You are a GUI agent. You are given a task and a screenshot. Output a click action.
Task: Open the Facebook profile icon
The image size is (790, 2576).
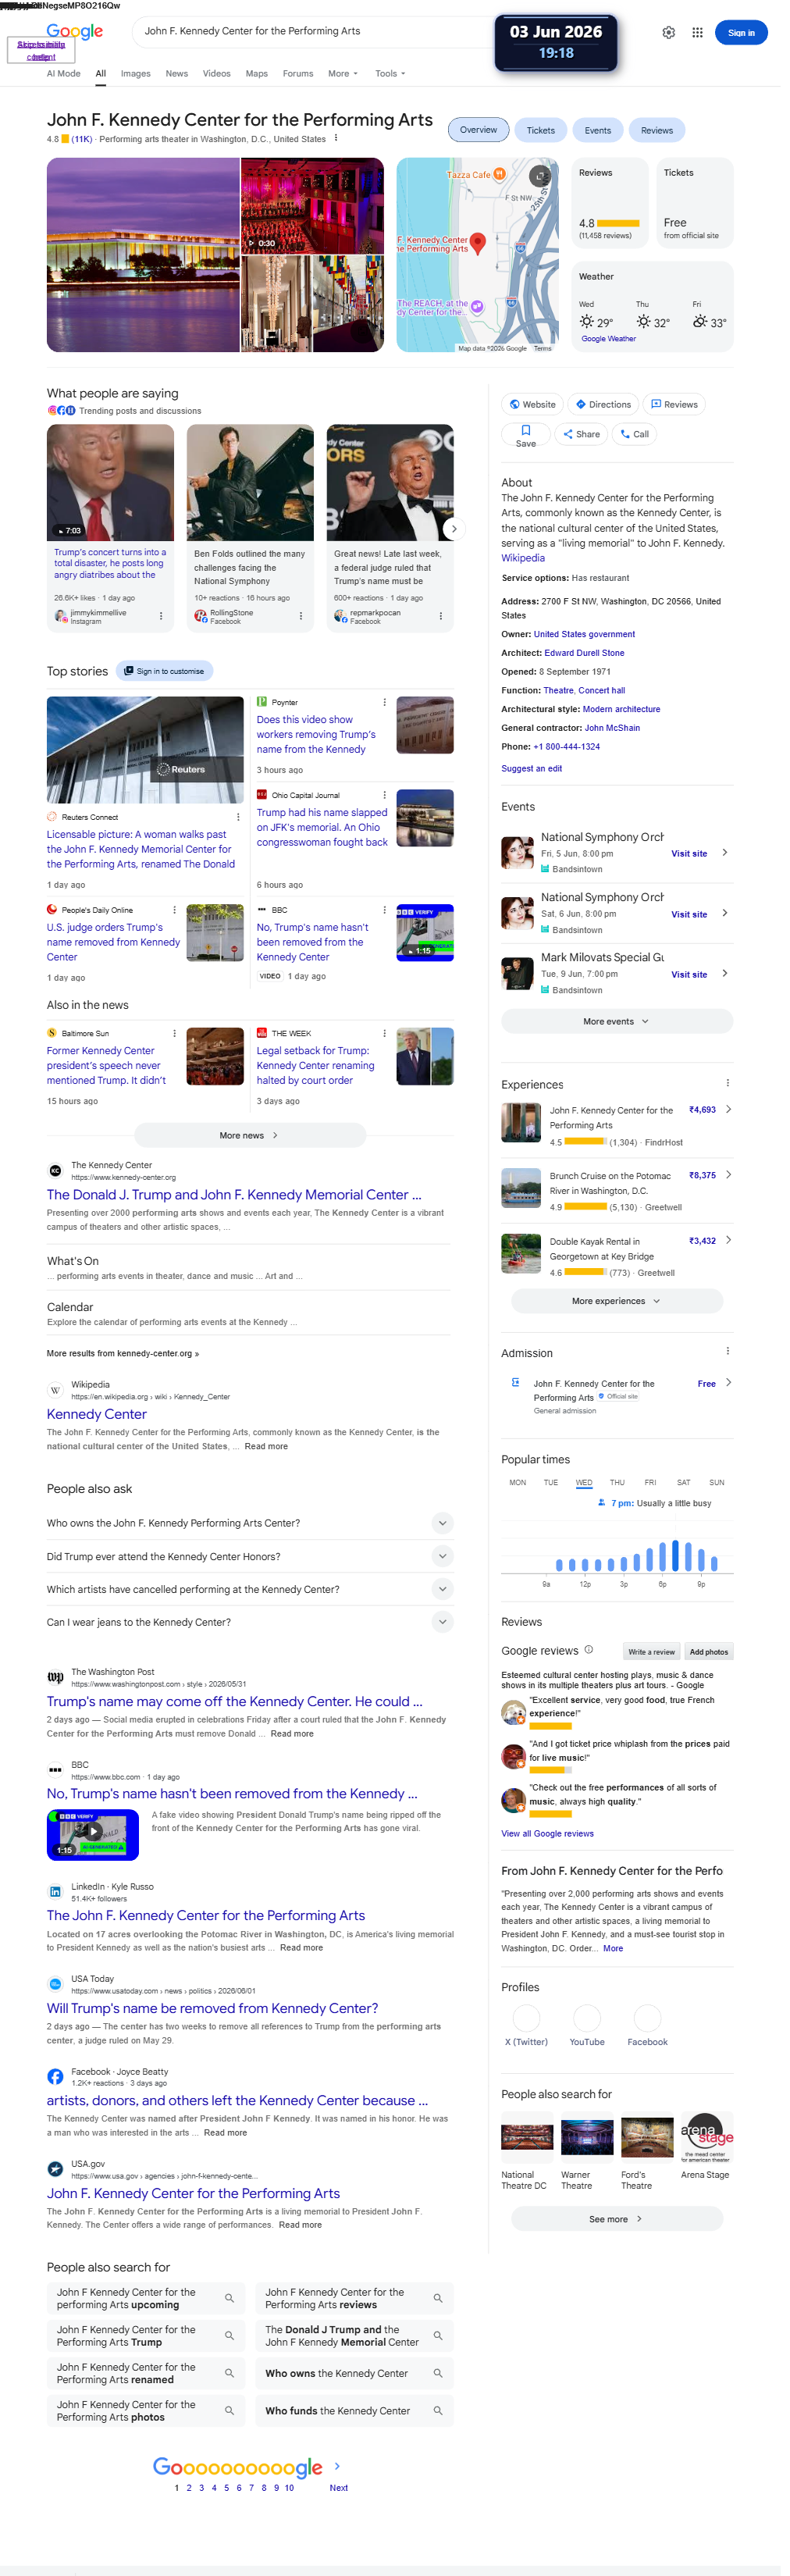(648, 2018)
